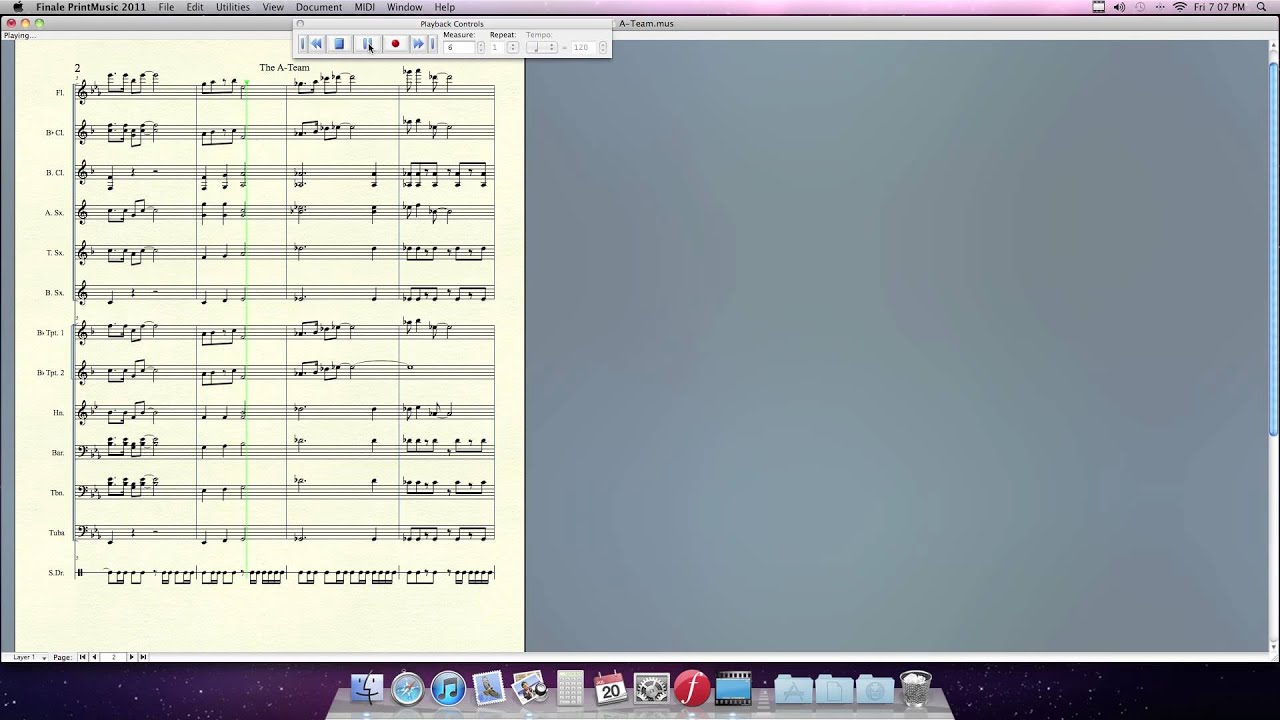The image size is (1280, 720).
Task: Open Finder from the Dock
Action: coord(367,688)
